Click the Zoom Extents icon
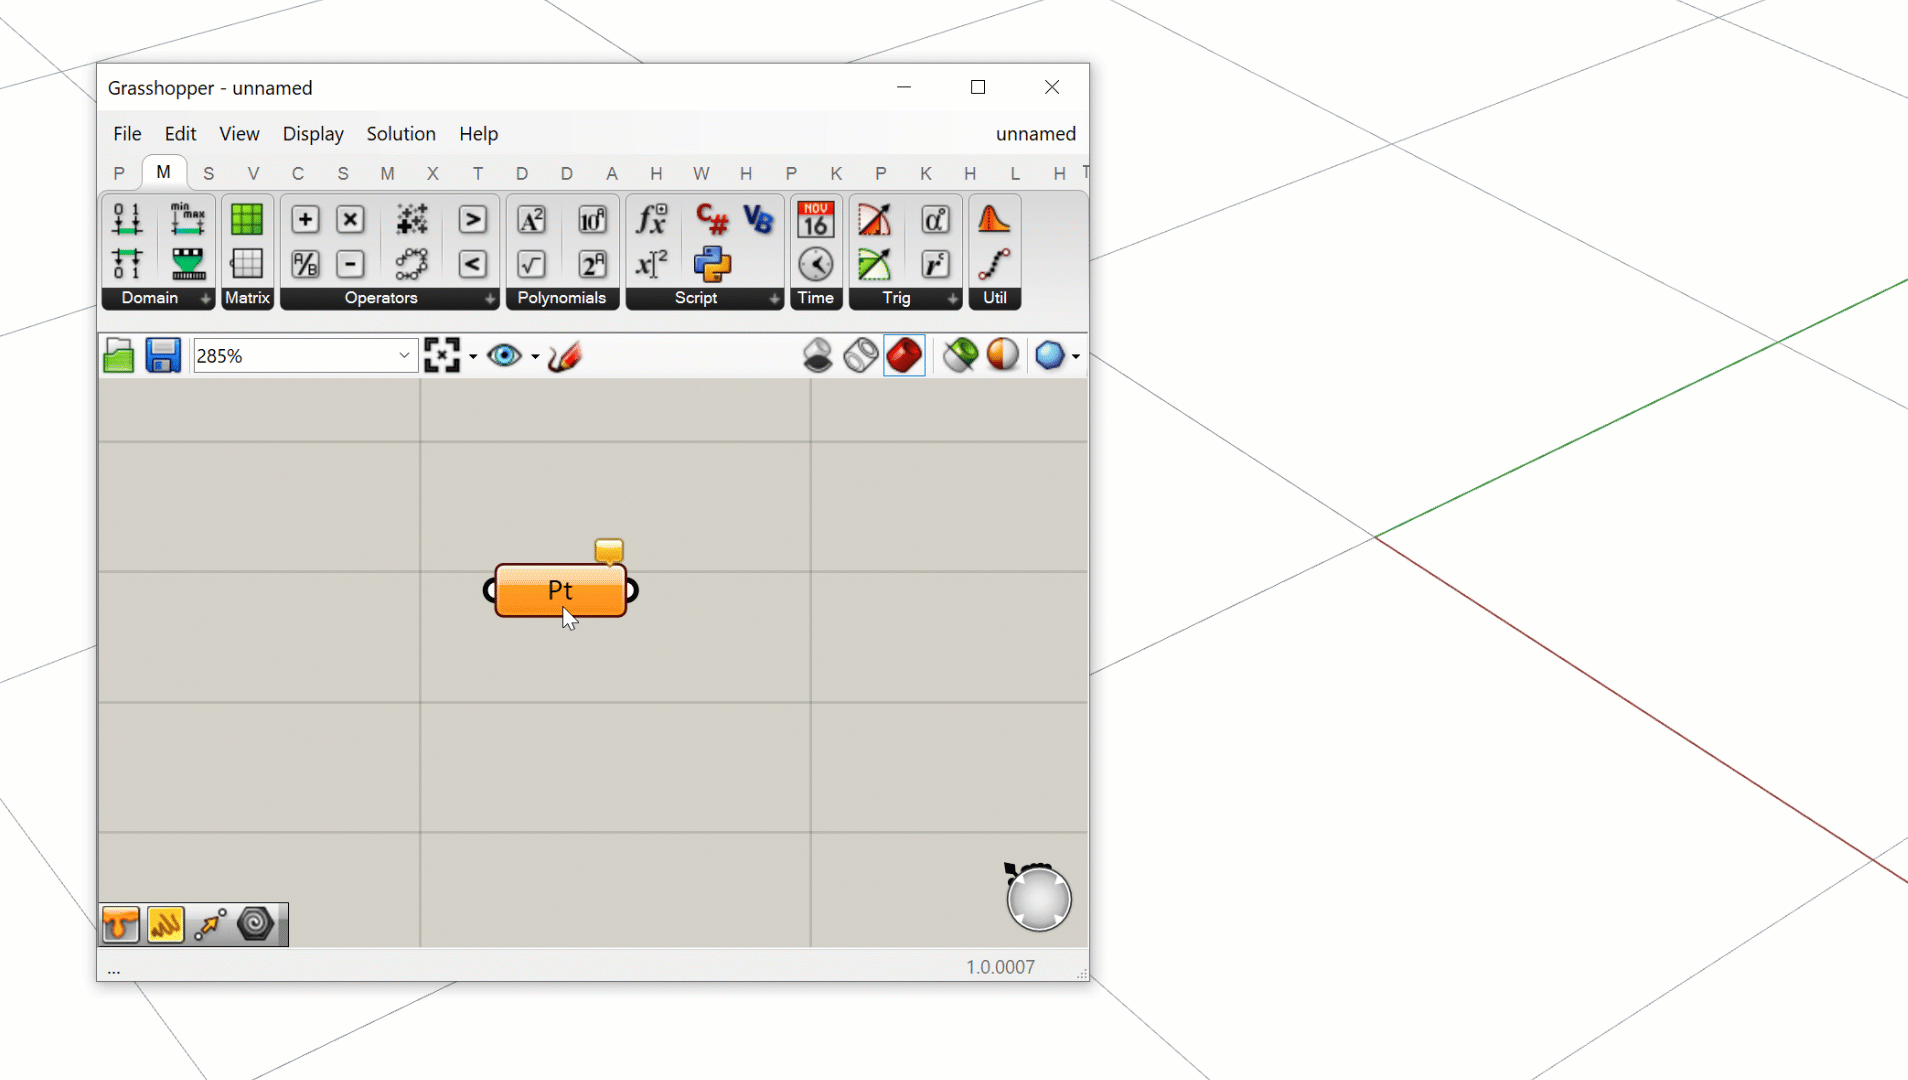Viewport: 1908px width, 1080px height. click(441, 356)
